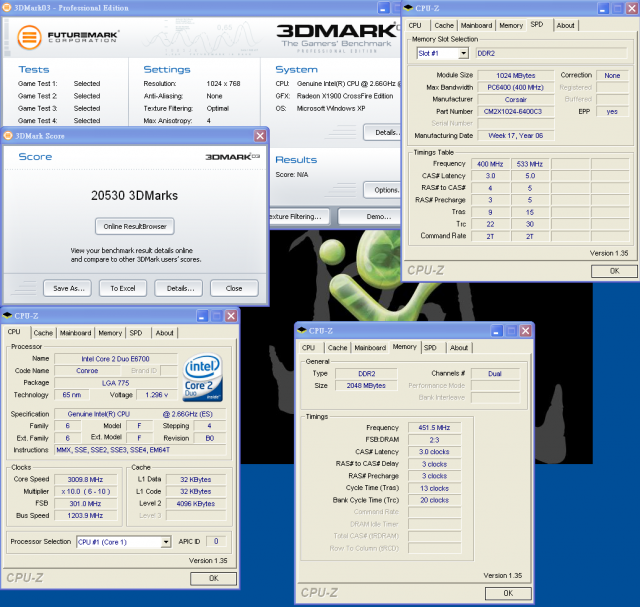Switch to Cache tab in SPD window
Viewport: 640px width, 607px height.
pyautogui.click(x=444, y=25)
